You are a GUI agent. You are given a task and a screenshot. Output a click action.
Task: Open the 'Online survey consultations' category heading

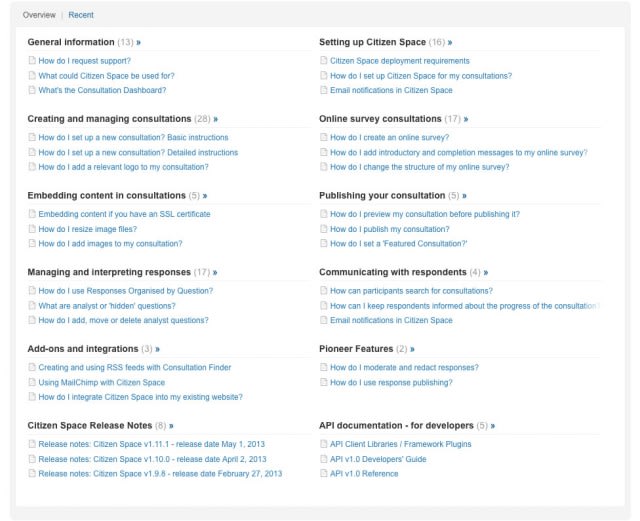click(x=380, y=119)
